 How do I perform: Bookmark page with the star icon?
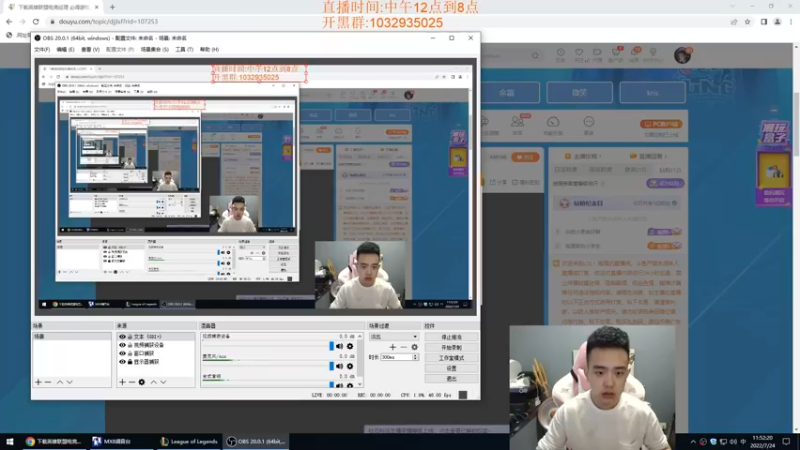pos(747,22)
